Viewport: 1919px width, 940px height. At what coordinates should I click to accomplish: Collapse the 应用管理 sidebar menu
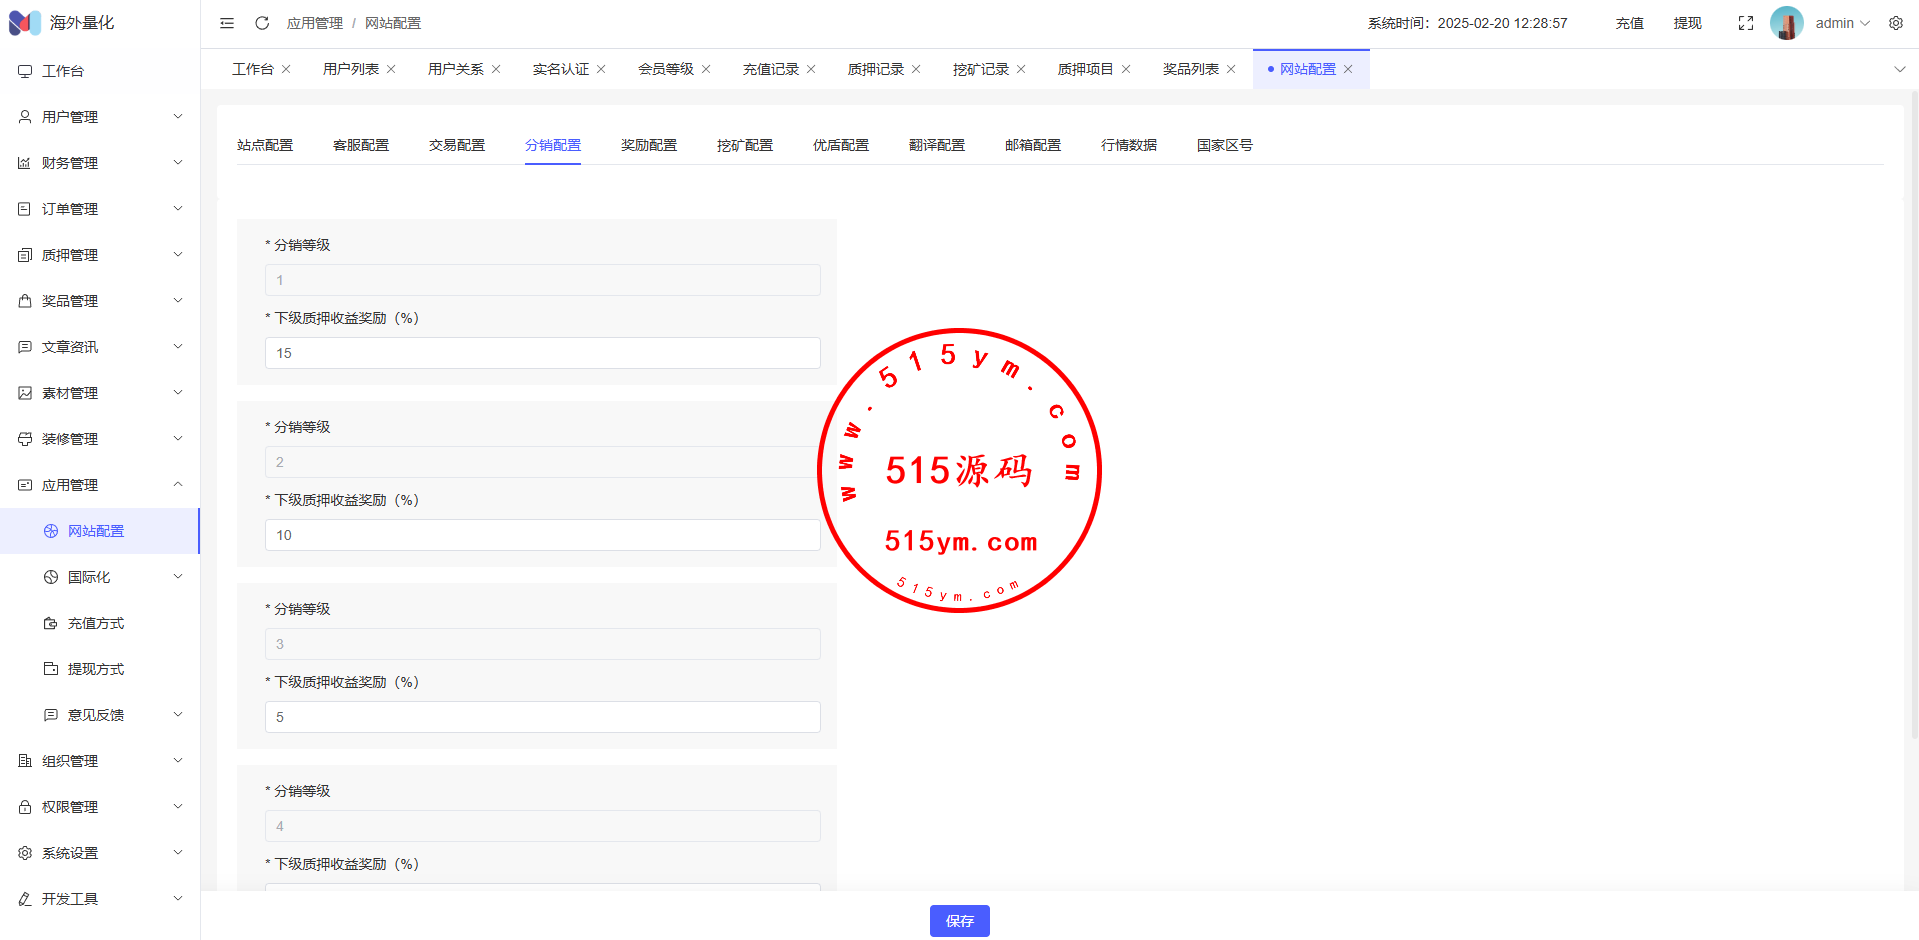[100, 485]
